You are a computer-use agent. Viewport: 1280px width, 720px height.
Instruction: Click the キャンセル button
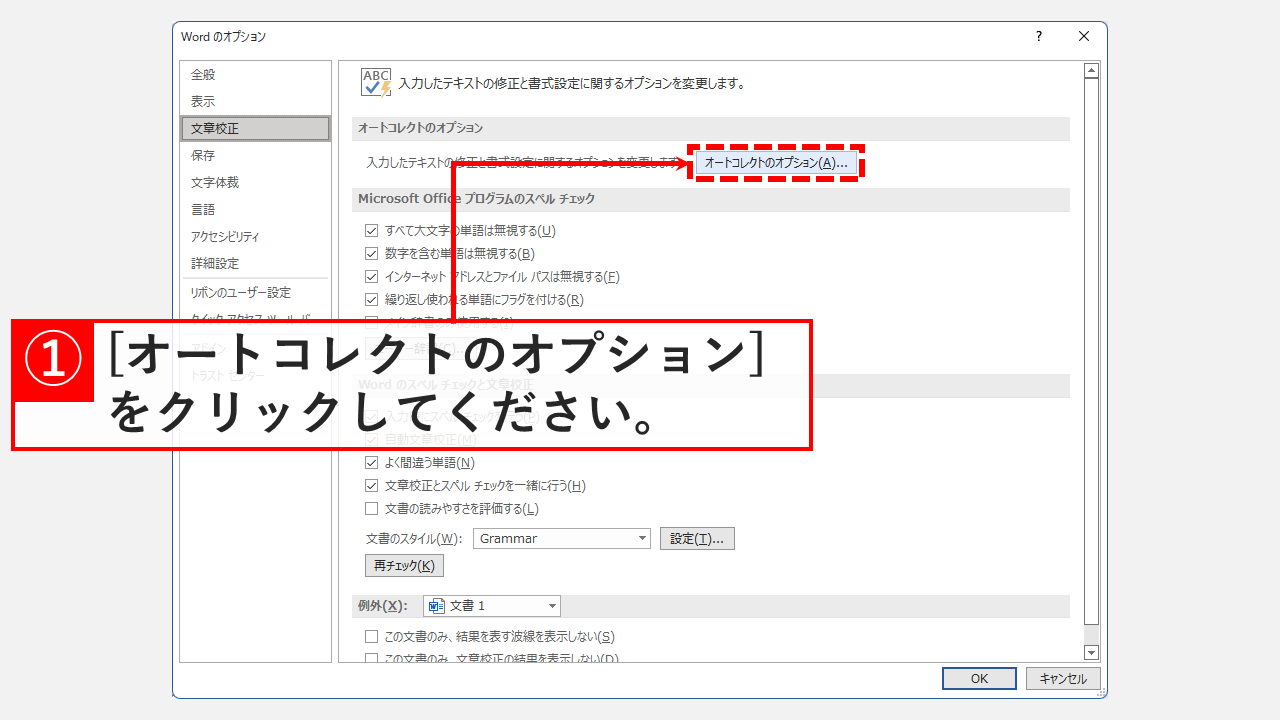(1063, 679)
